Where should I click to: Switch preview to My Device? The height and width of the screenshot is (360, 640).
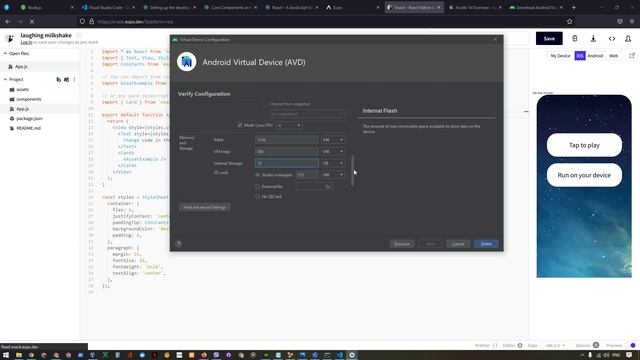point(560,56)
